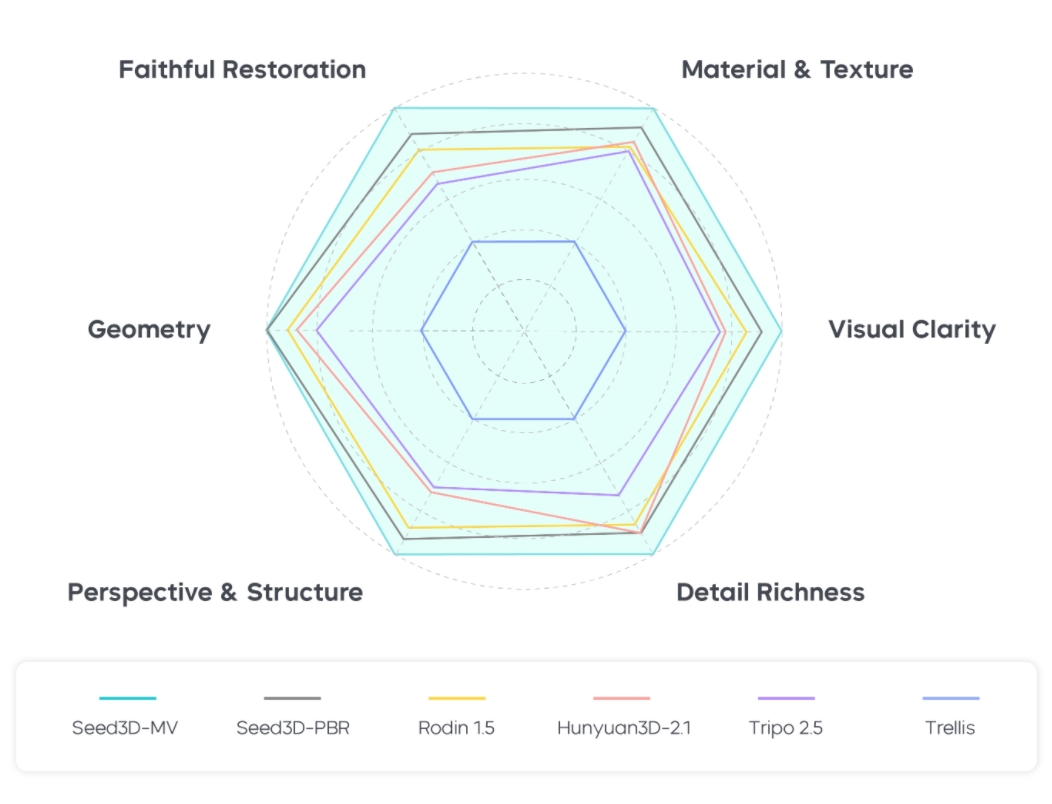Click the Geometry axis label
The width and height of the screenshot is (1052, 804).
(149, 330)
